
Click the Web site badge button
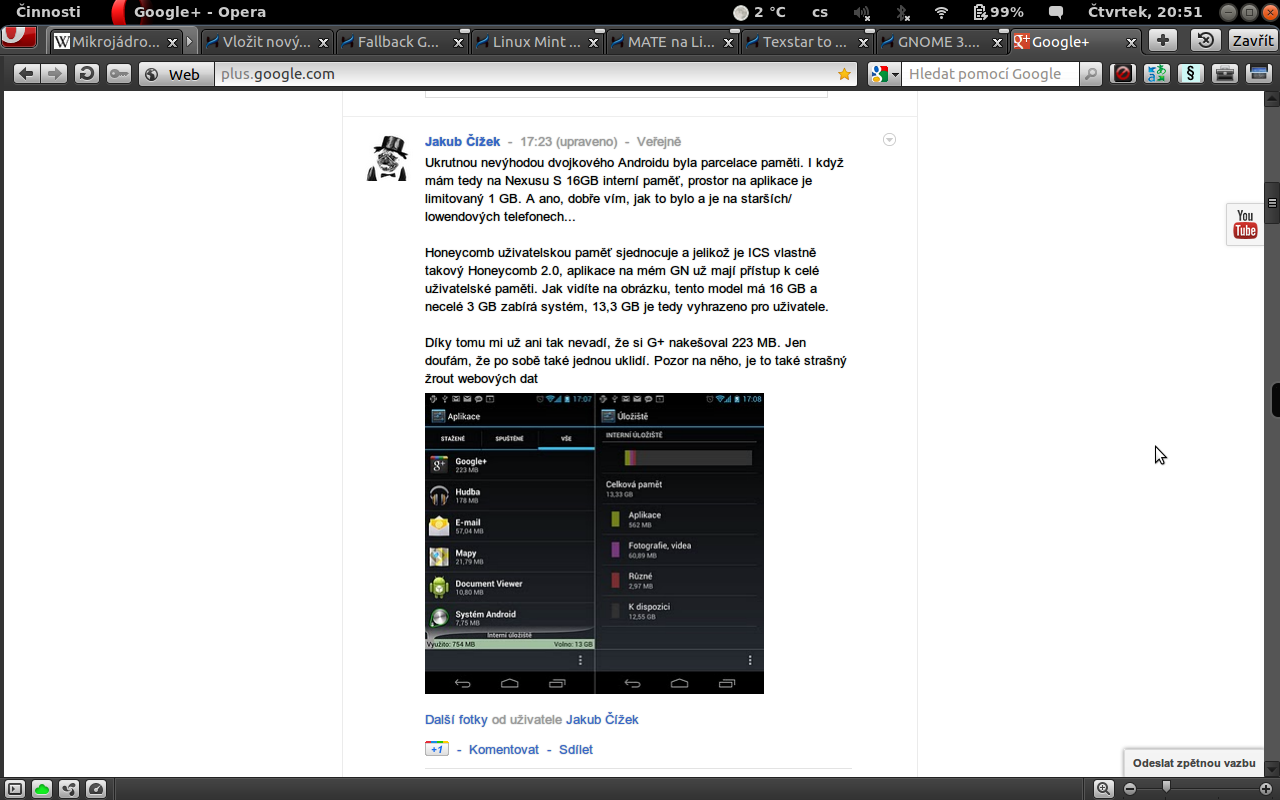pos(176,74)
